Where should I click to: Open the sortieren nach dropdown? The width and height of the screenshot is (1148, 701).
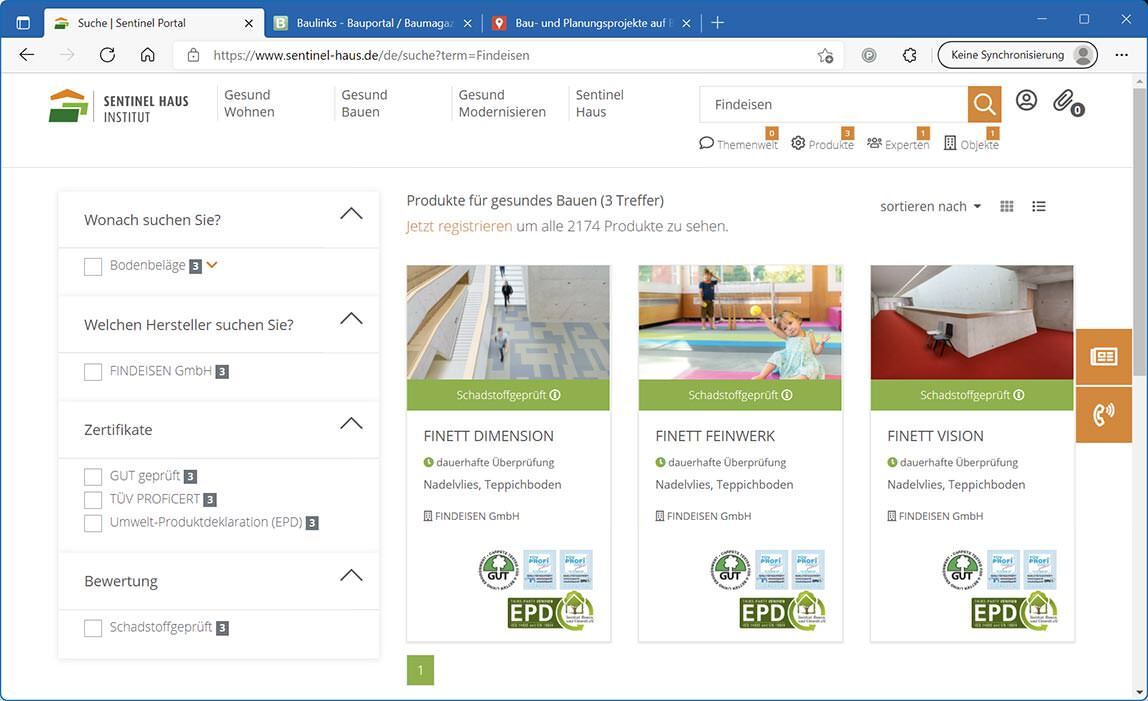click(930, 207)
